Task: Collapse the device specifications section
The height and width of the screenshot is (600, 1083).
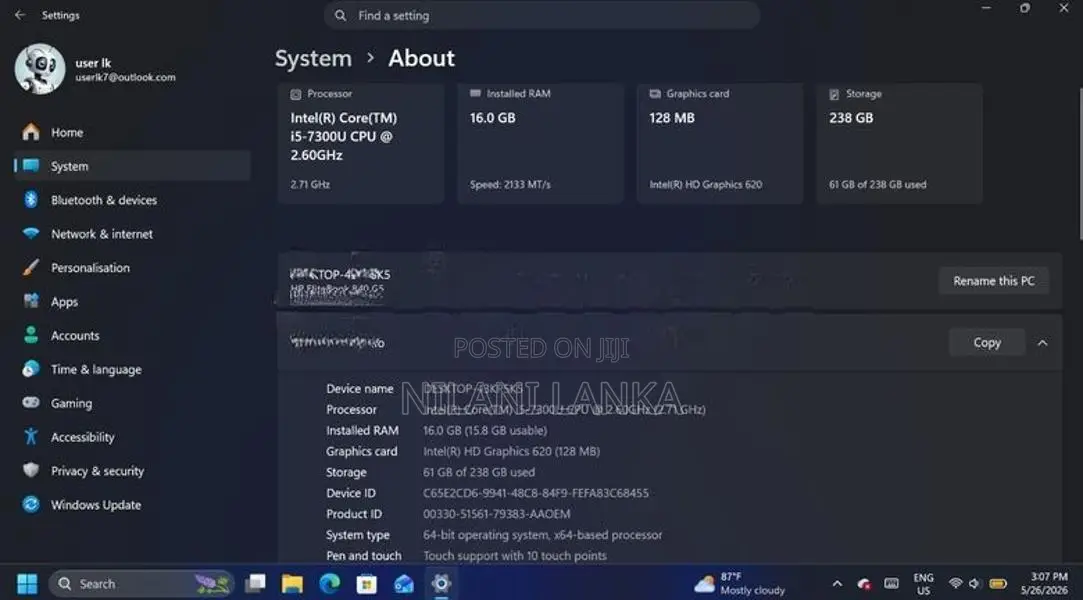Action: (x=1042, y=342)
